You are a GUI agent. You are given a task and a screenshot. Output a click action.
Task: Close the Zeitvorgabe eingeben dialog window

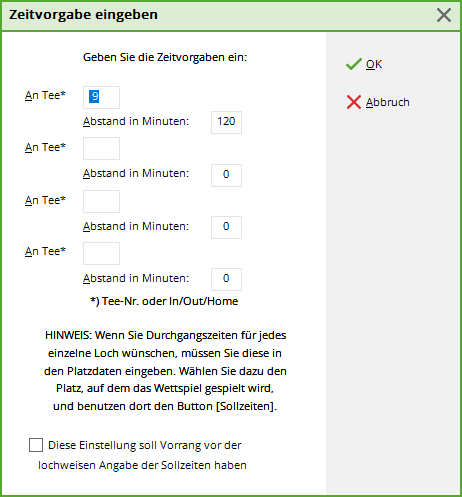point(444,15)
